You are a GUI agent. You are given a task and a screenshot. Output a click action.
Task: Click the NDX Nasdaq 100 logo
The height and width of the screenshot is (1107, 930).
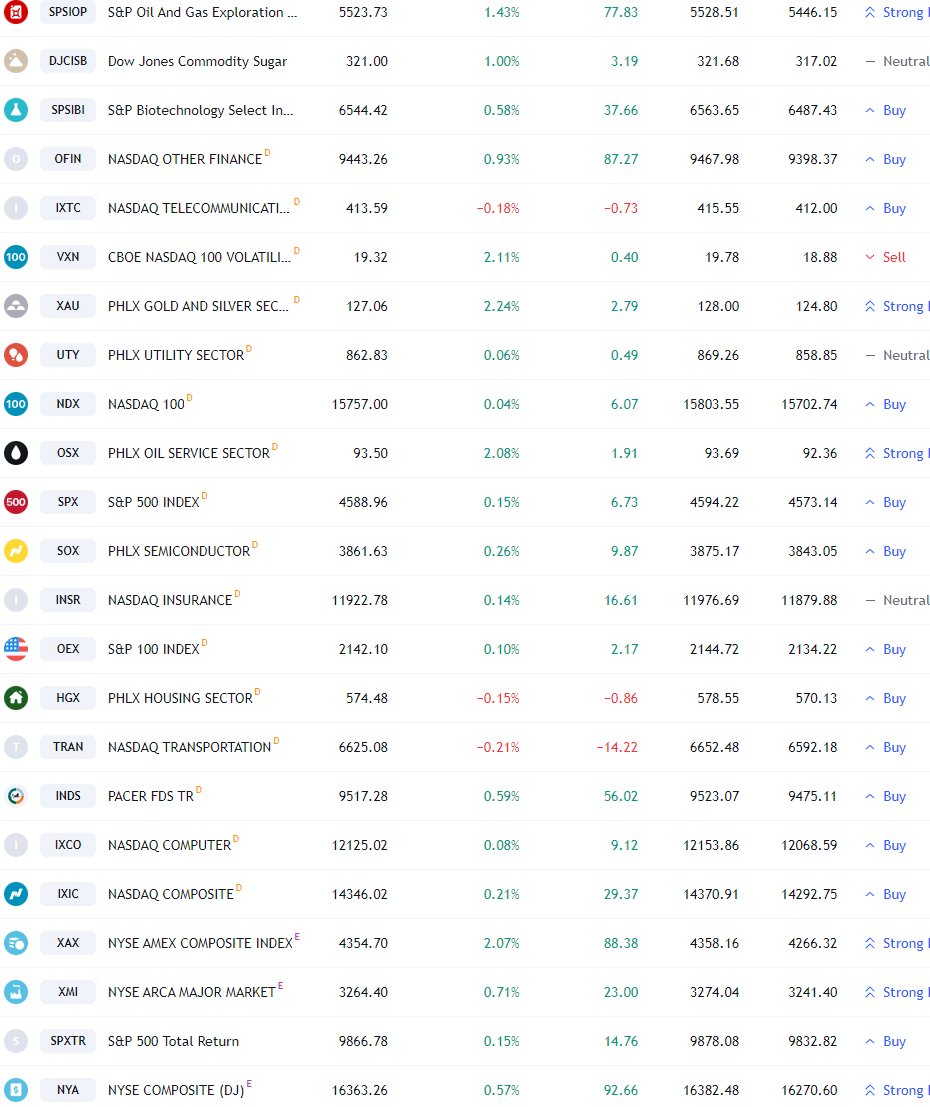click(16, 404)
